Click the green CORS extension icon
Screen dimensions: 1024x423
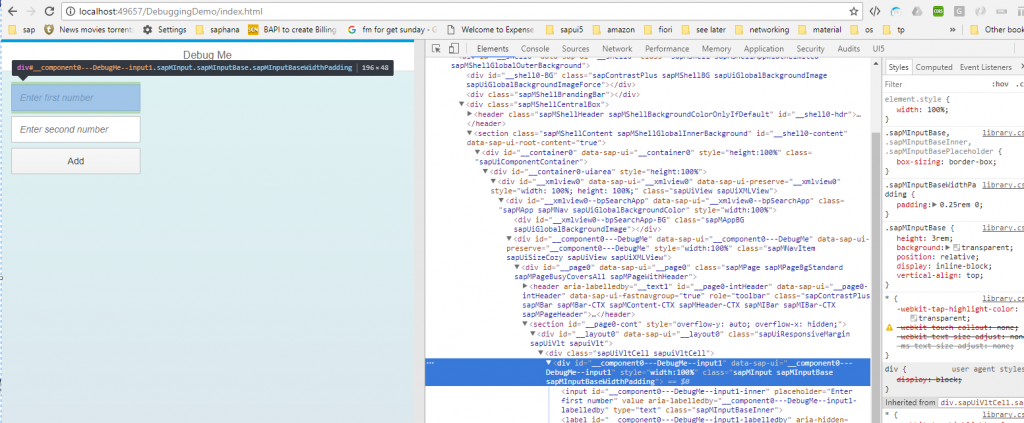click(x=938, y=11)
